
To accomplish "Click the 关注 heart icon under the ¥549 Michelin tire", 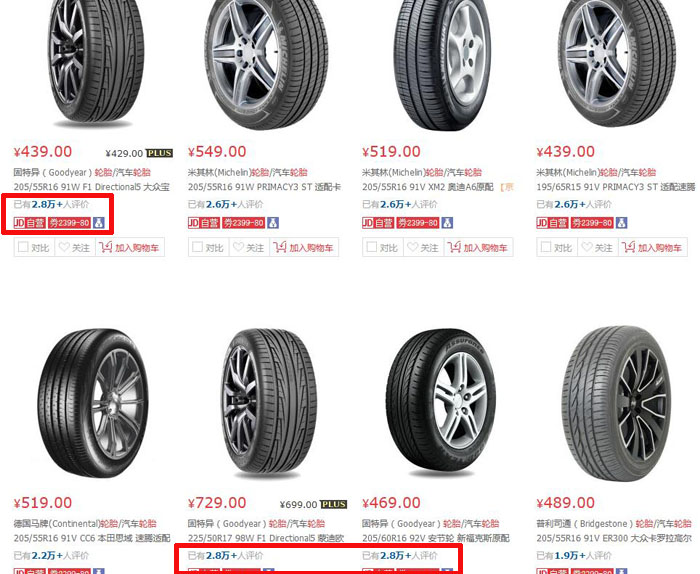I will [238, 247].
